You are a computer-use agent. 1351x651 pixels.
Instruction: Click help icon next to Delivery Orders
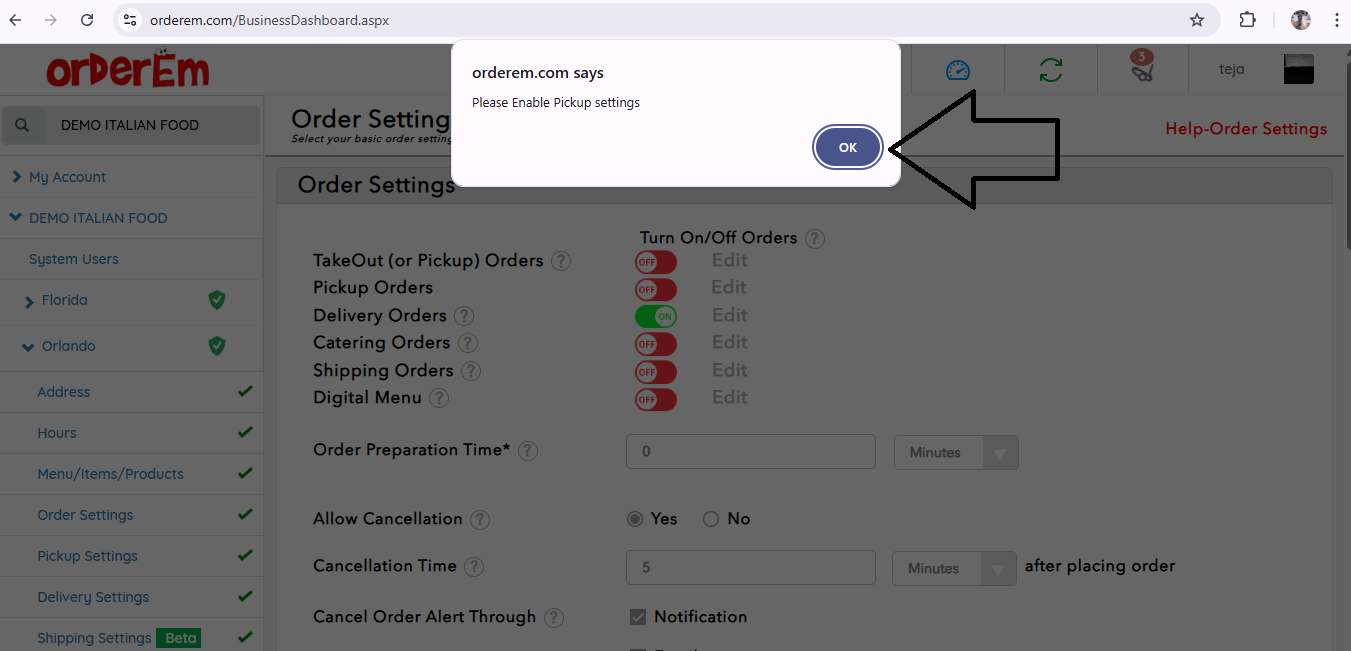click(463, 316)
